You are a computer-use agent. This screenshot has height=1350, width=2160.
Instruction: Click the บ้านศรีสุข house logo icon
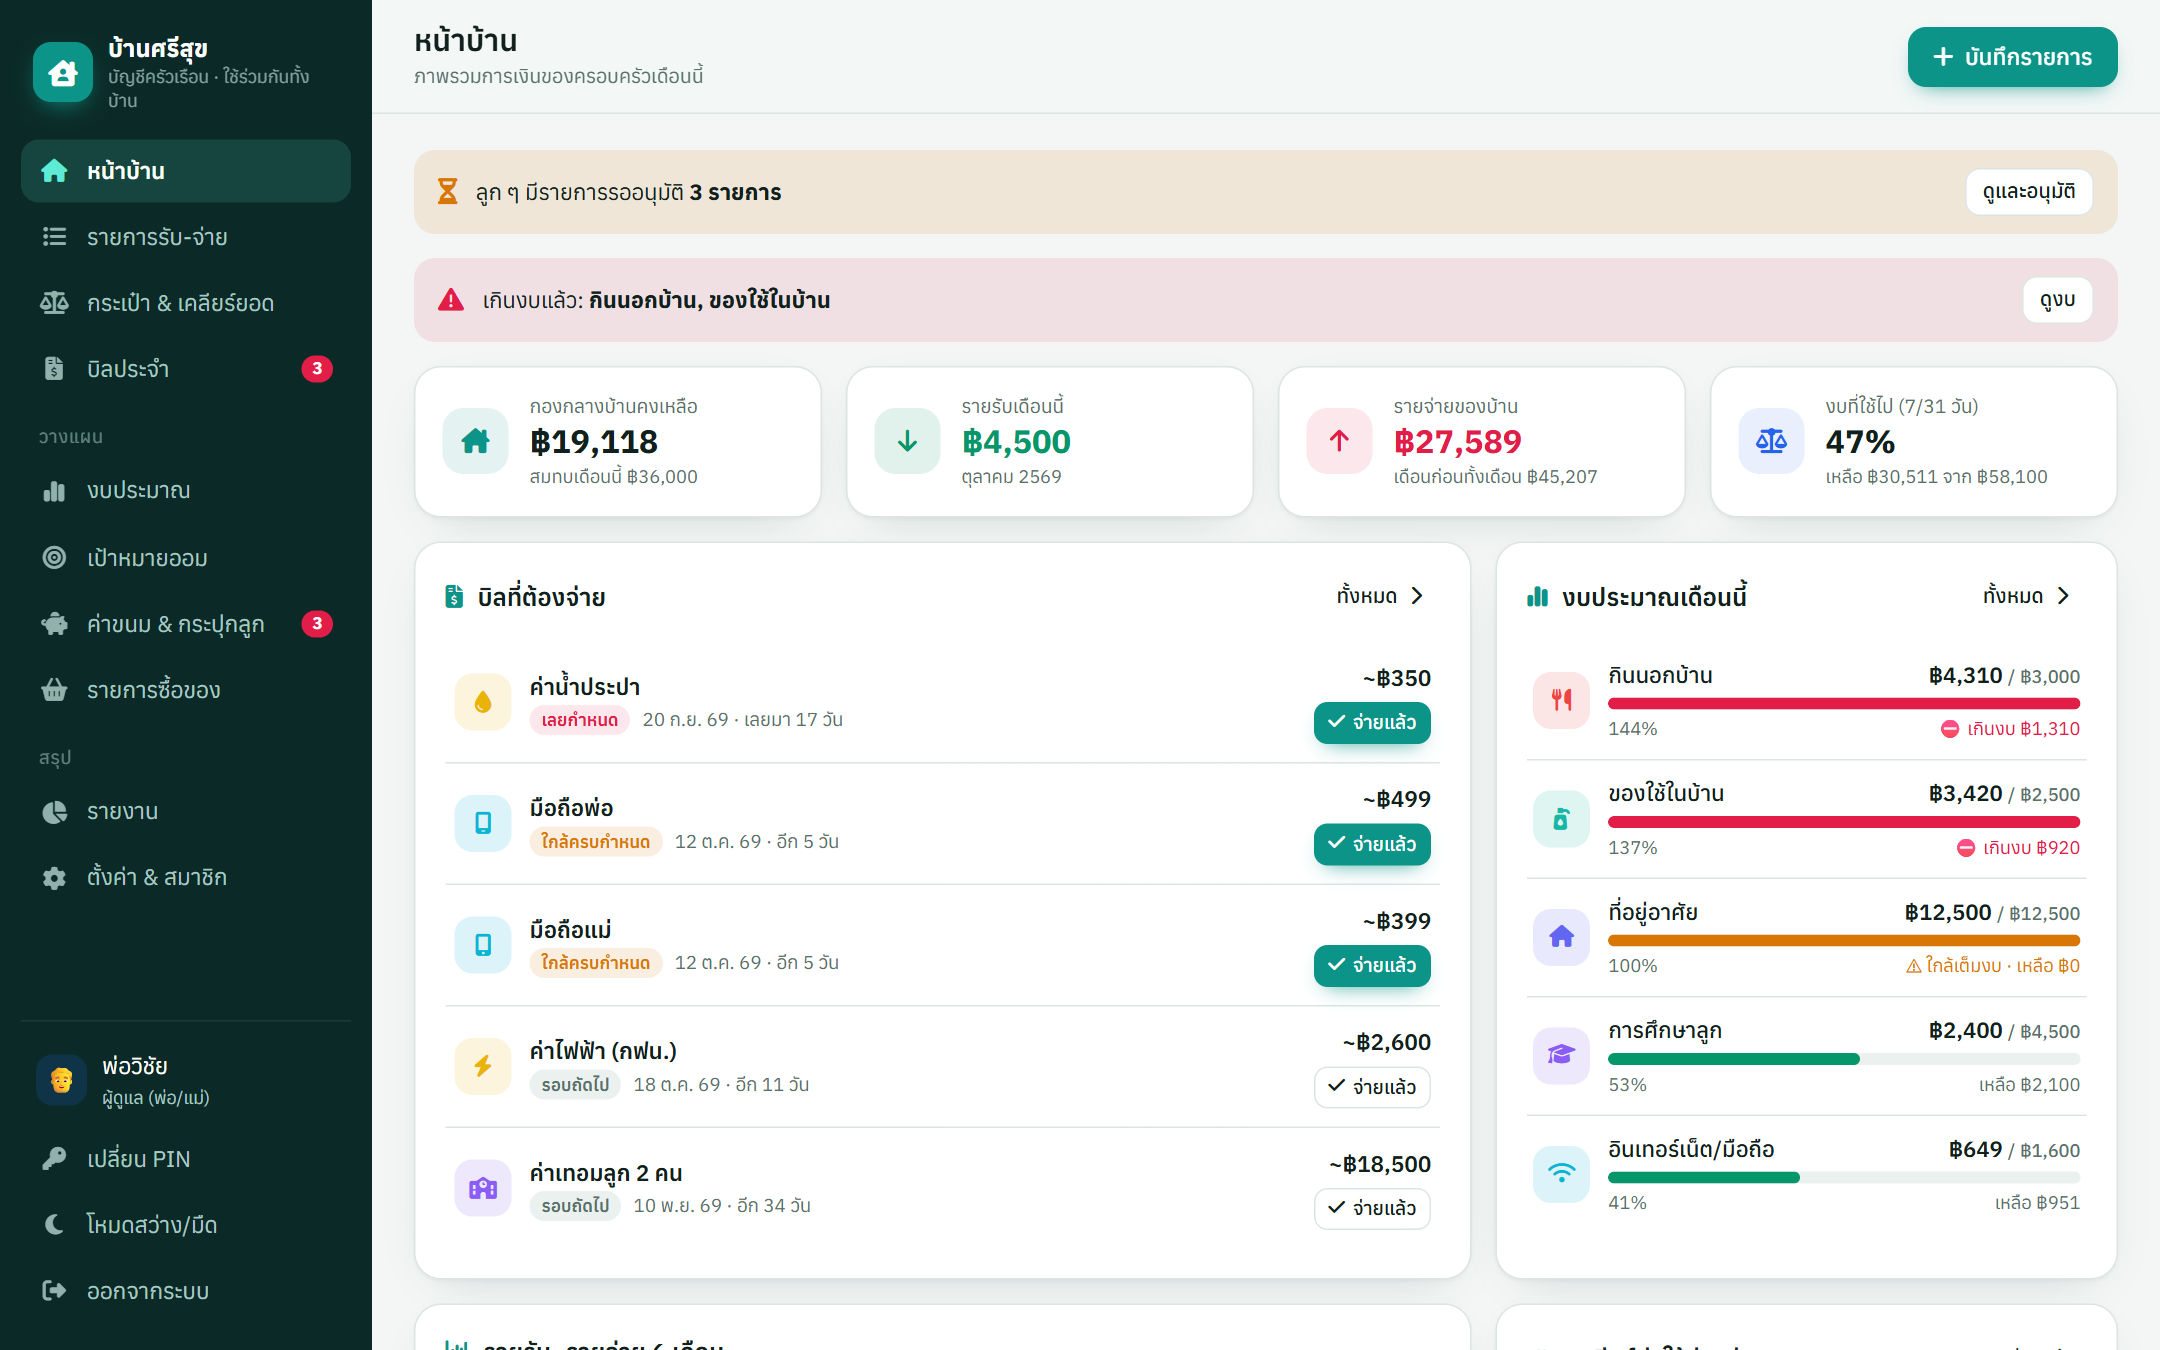pos(63,73)
